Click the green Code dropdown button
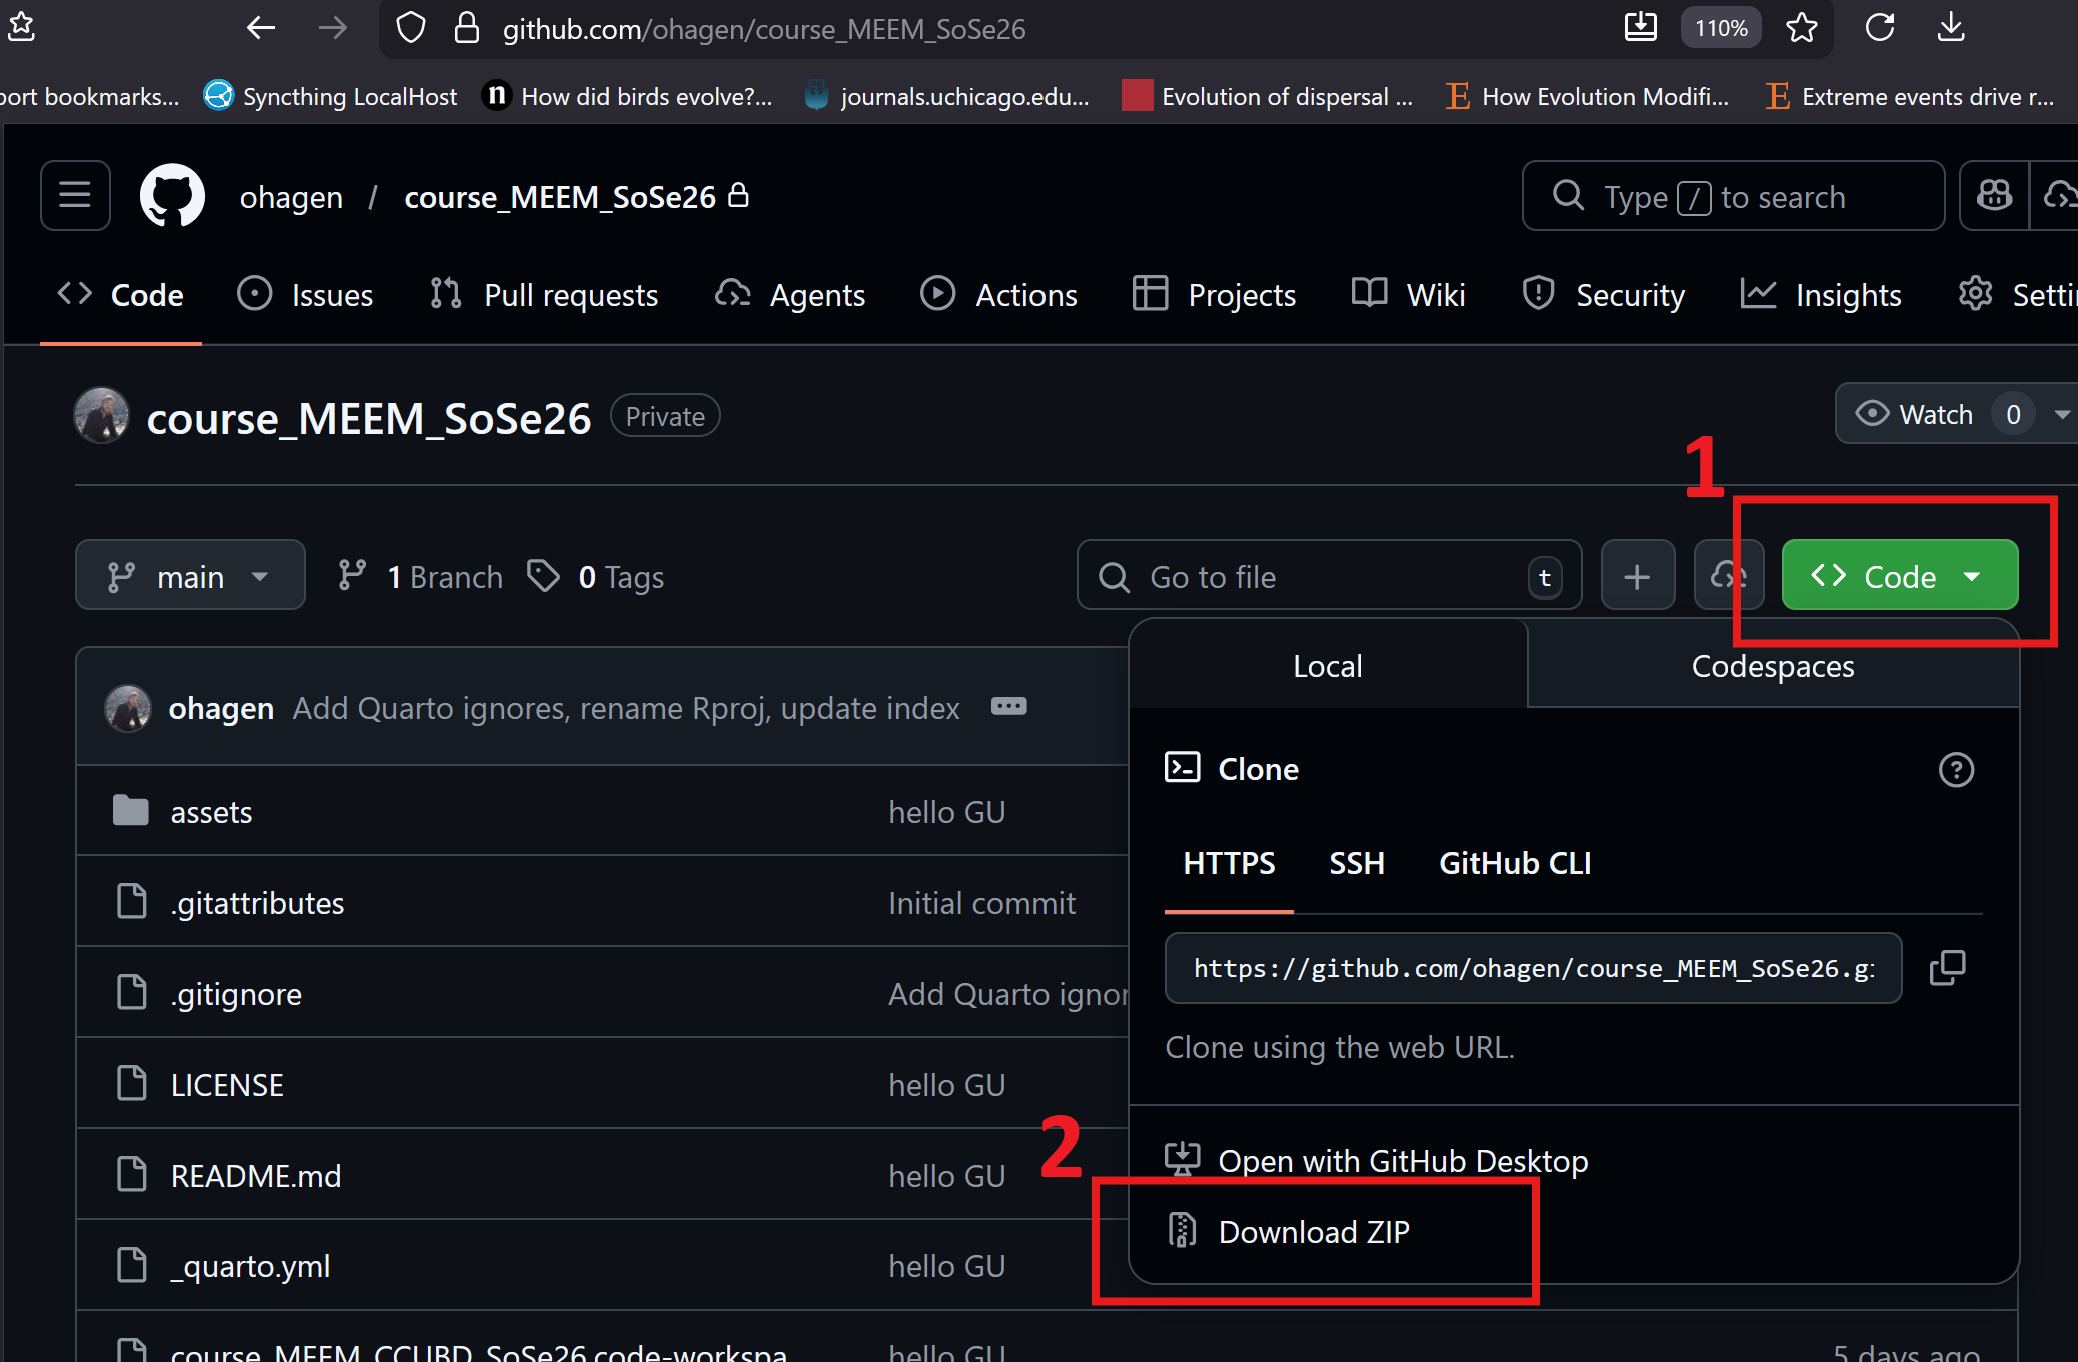Screen dimensions: 2078x1362 pos(1899,576)
